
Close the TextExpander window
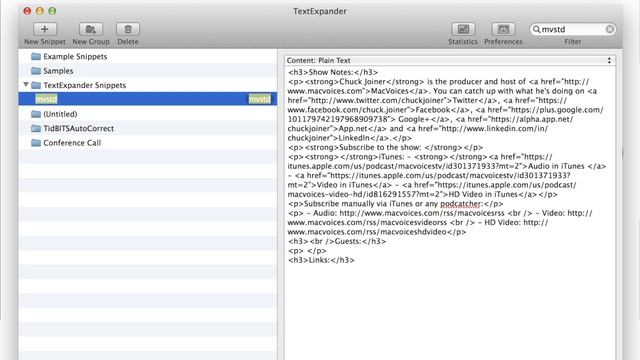(x=27, y=11)
